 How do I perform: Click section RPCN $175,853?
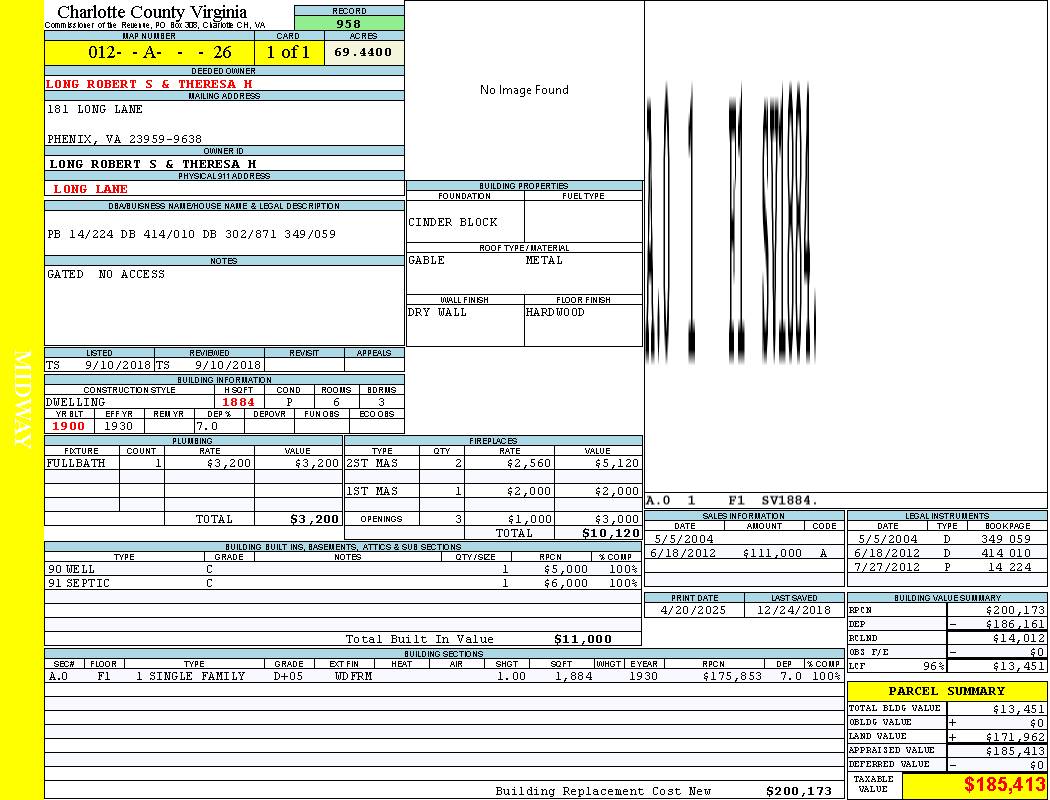coord(732,676)
